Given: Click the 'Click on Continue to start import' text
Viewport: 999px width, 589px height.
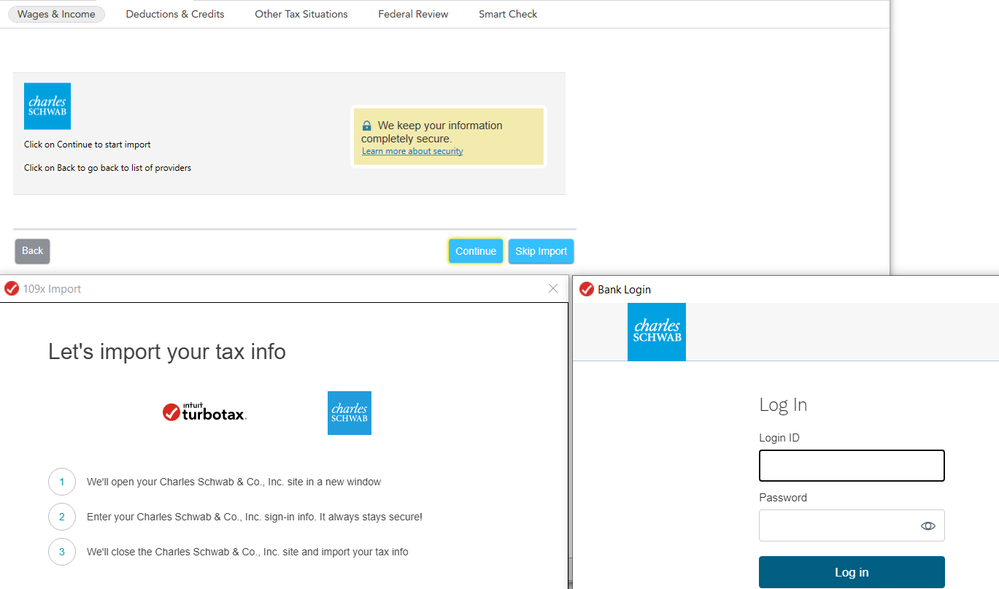Looking at the screenshot, I should (87, 145).
